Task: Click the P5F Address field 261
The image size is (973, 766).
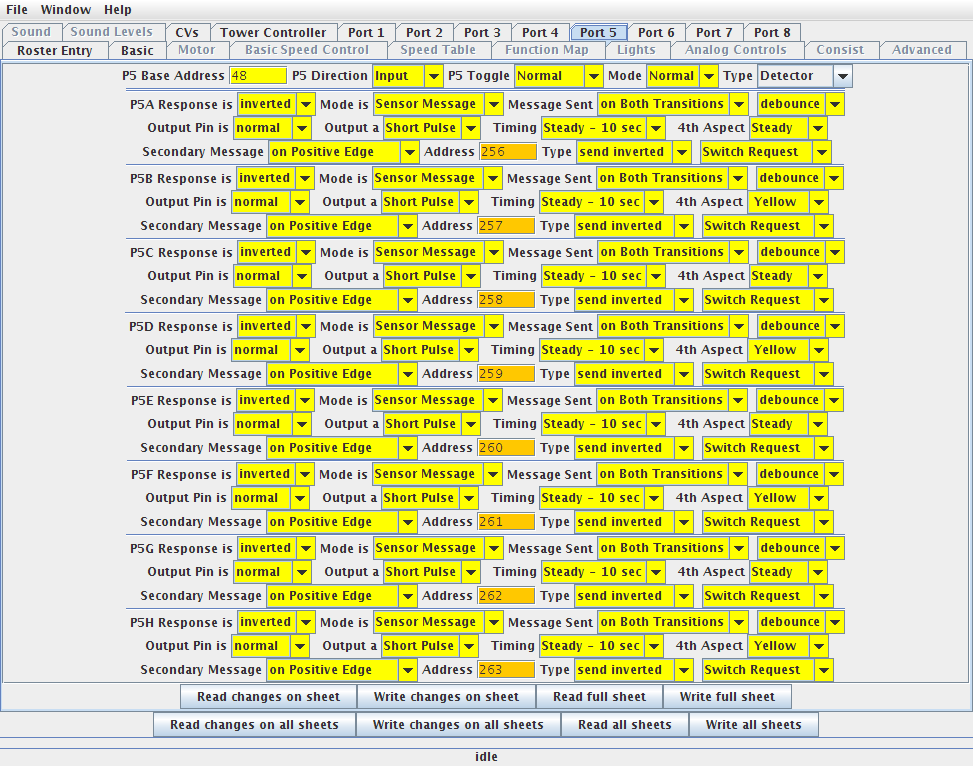Action: point(506,522)
